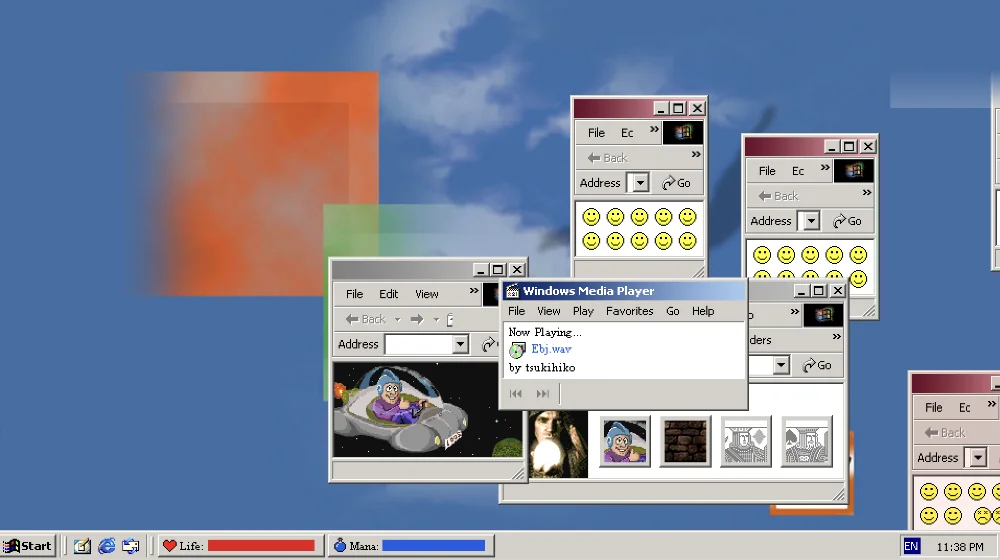
Task: Expand menu chevron in top center smiley window
Action: point(654,129)
